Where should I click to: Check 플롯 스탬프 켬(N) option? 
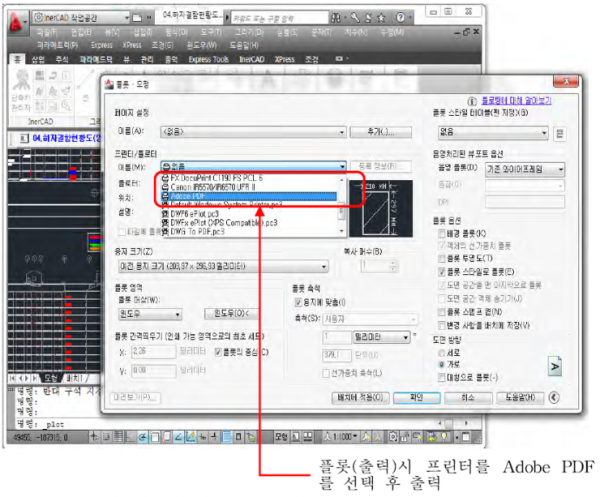441,312
